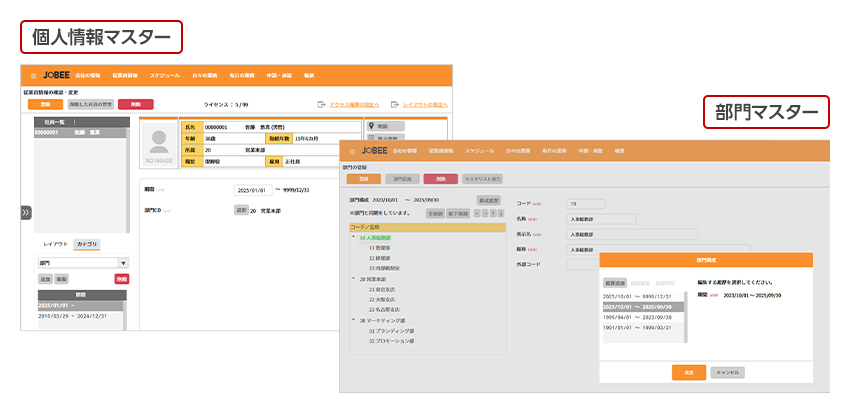This screenshot has width=850, height=412.
Task: Click the period start date field 2025/01/01
Action: [x=252, y=190]
